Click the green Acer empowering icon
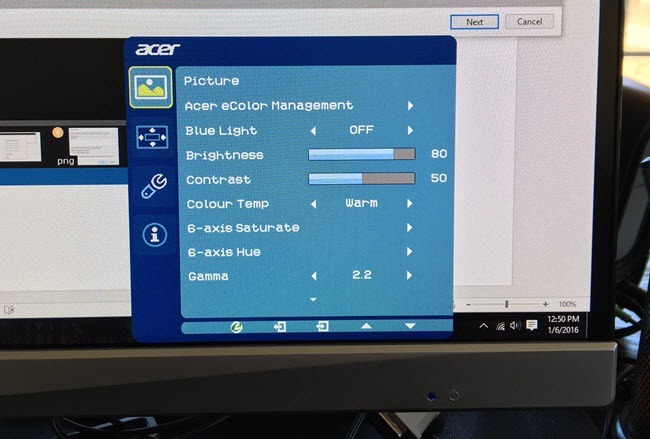 point(236,327)
